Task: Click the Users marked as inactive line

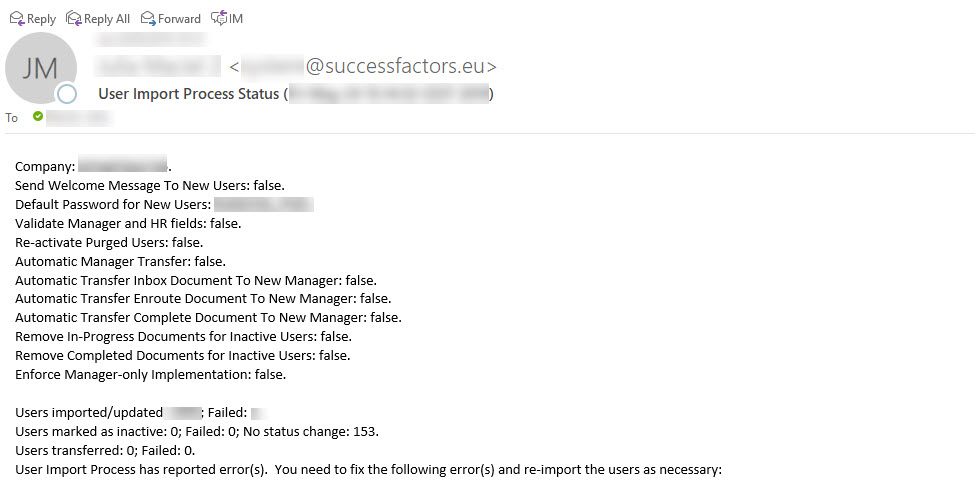Action: (196, 431)
